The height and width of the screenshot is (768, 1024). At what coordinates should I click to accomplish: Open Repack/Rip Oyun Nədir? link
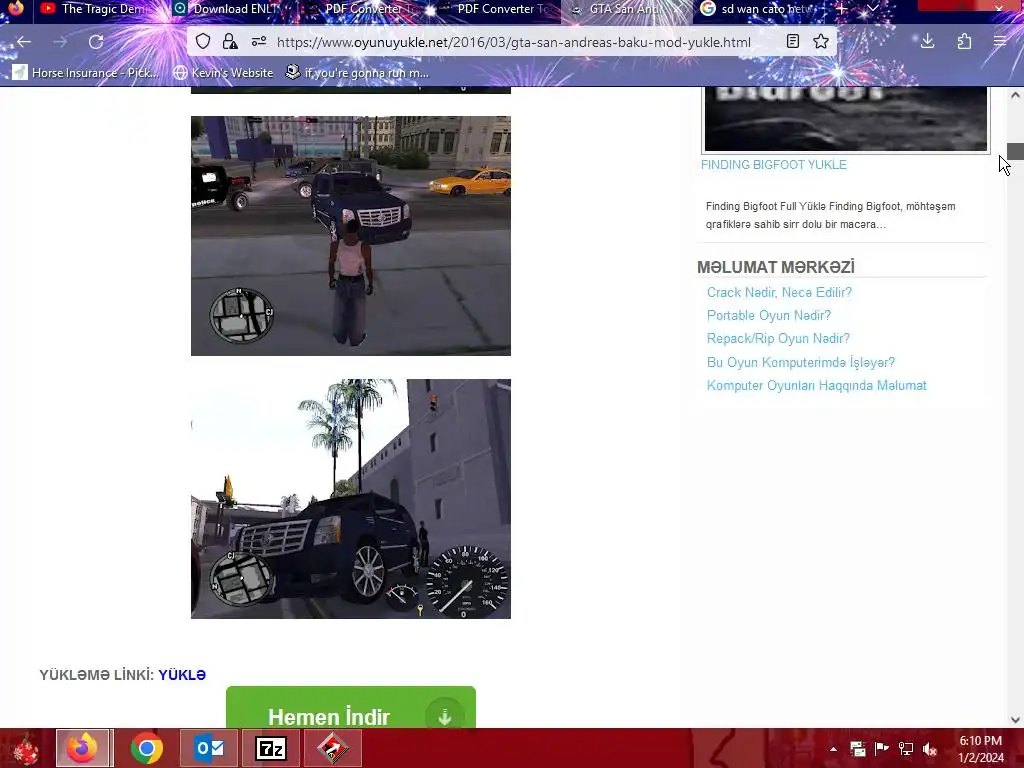click(778, 338)
